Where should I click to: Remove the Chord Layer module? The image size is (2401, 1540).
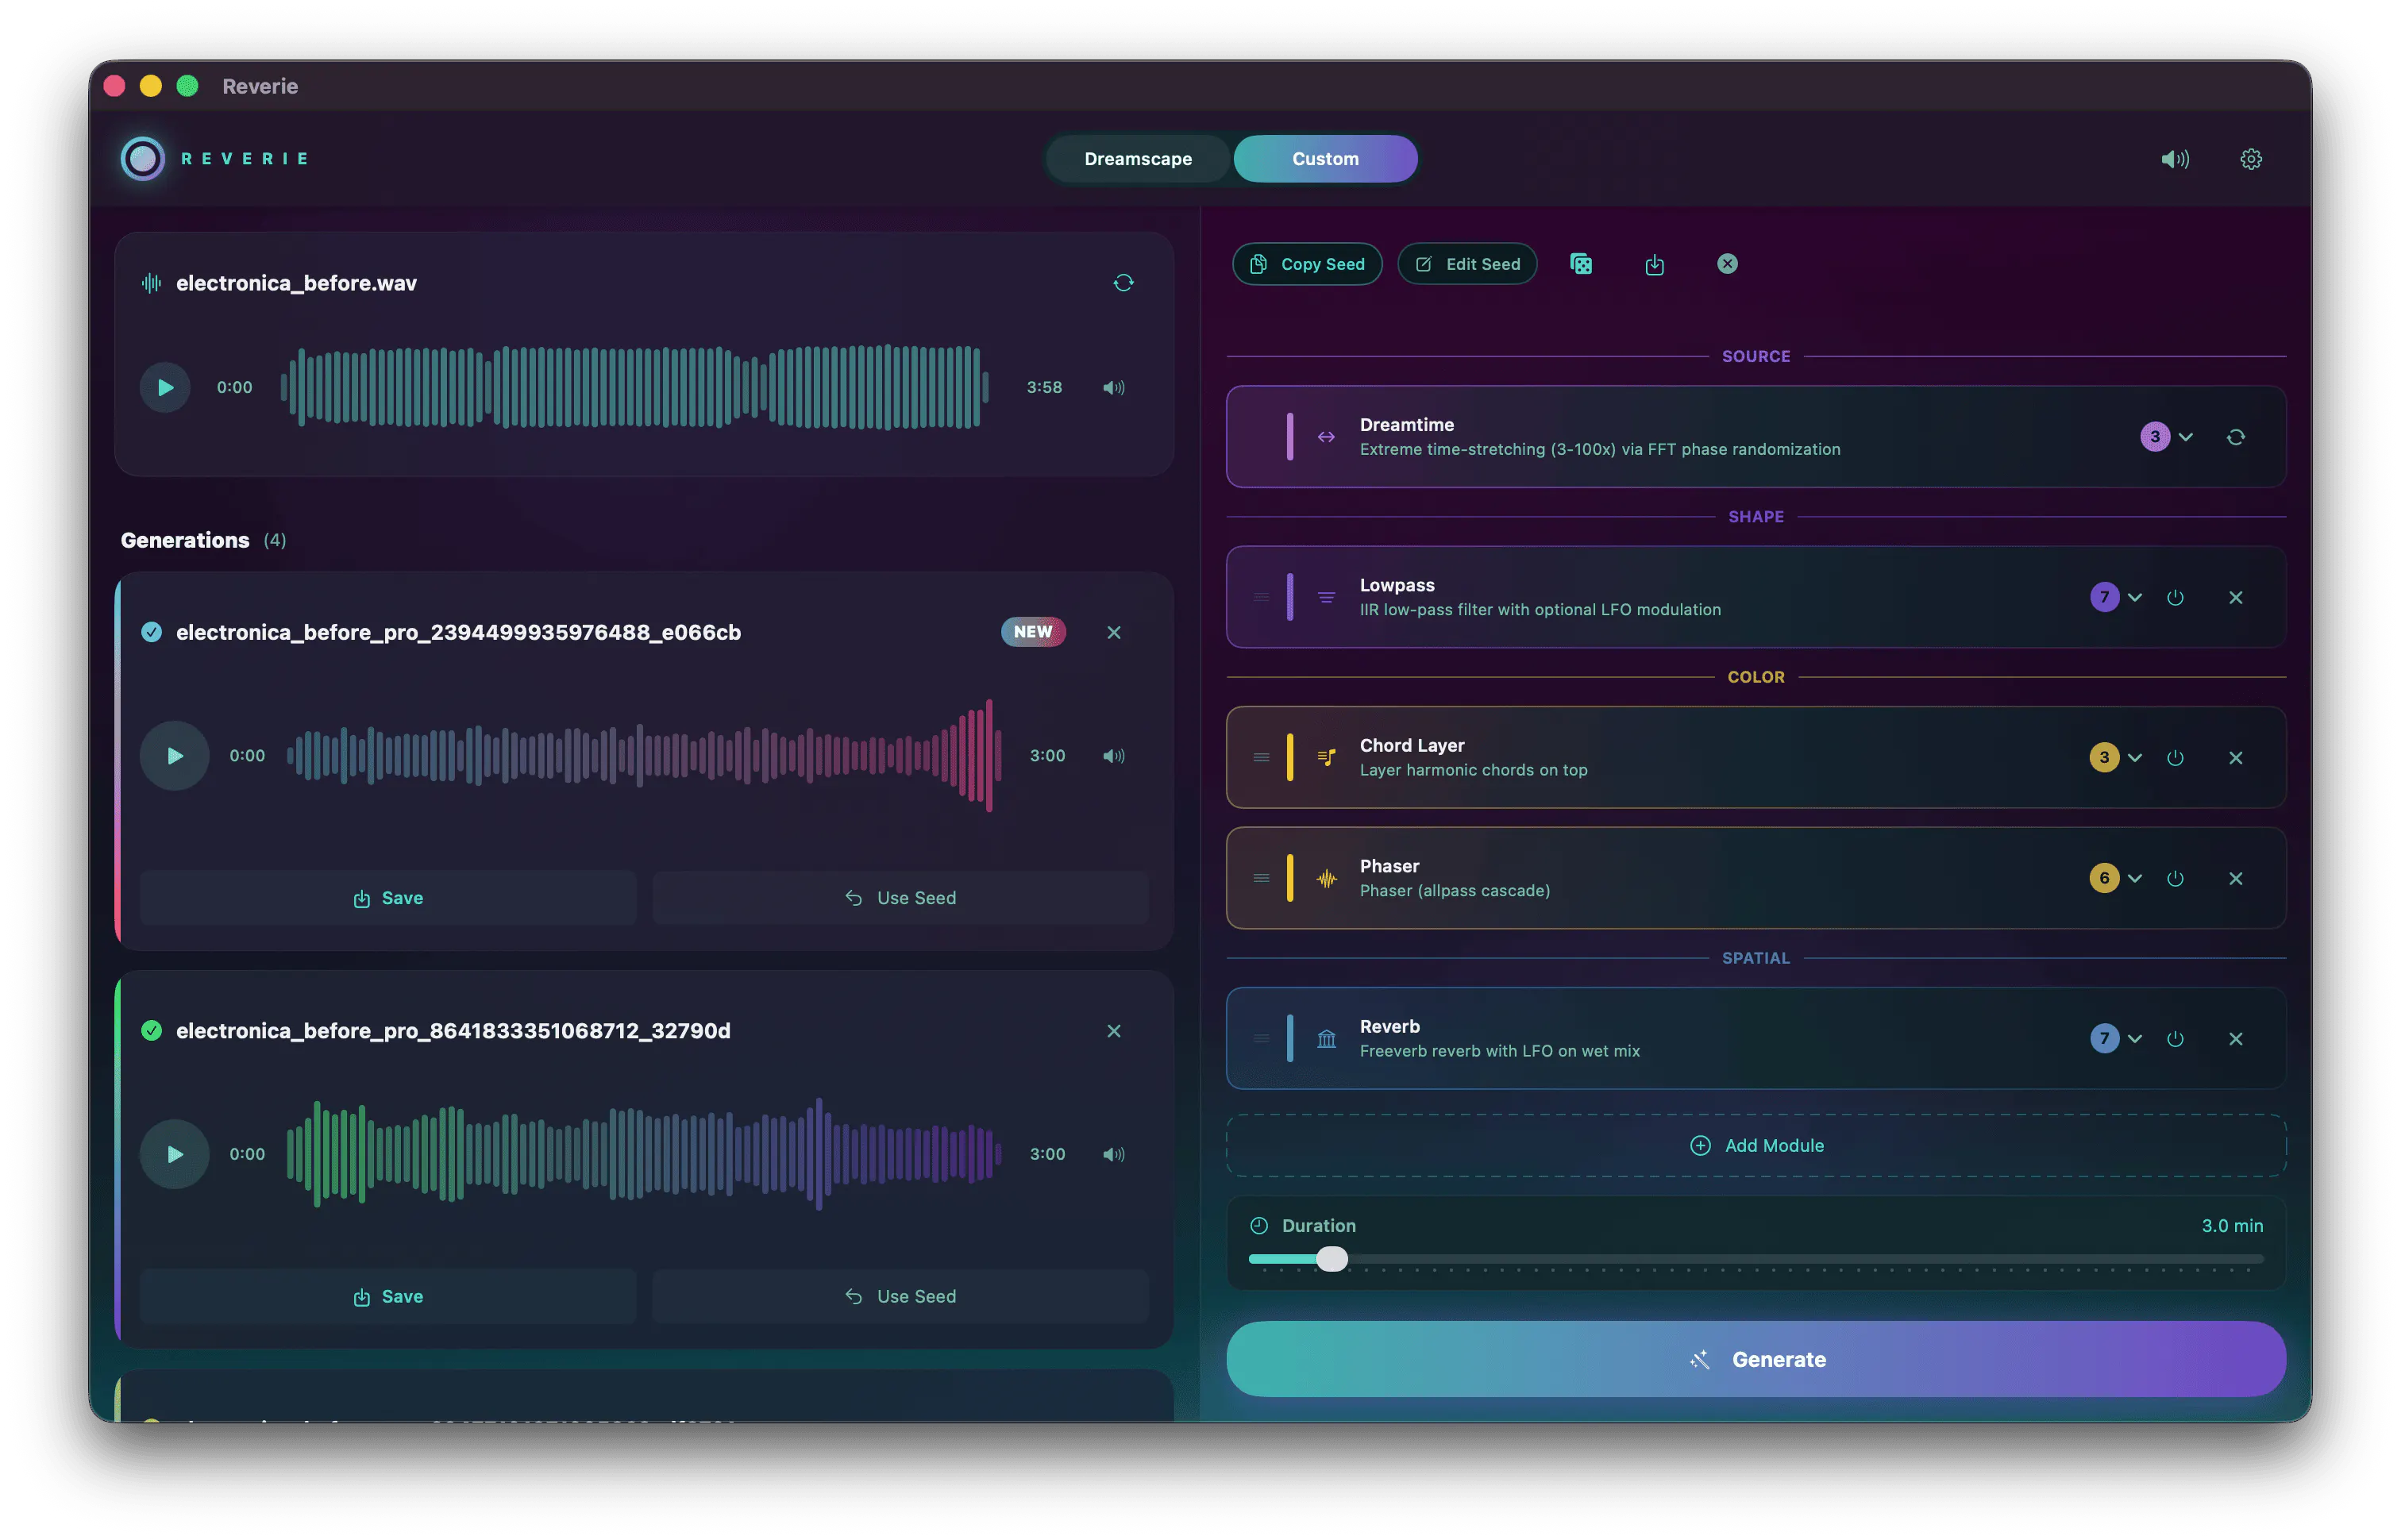(2235, 757)
